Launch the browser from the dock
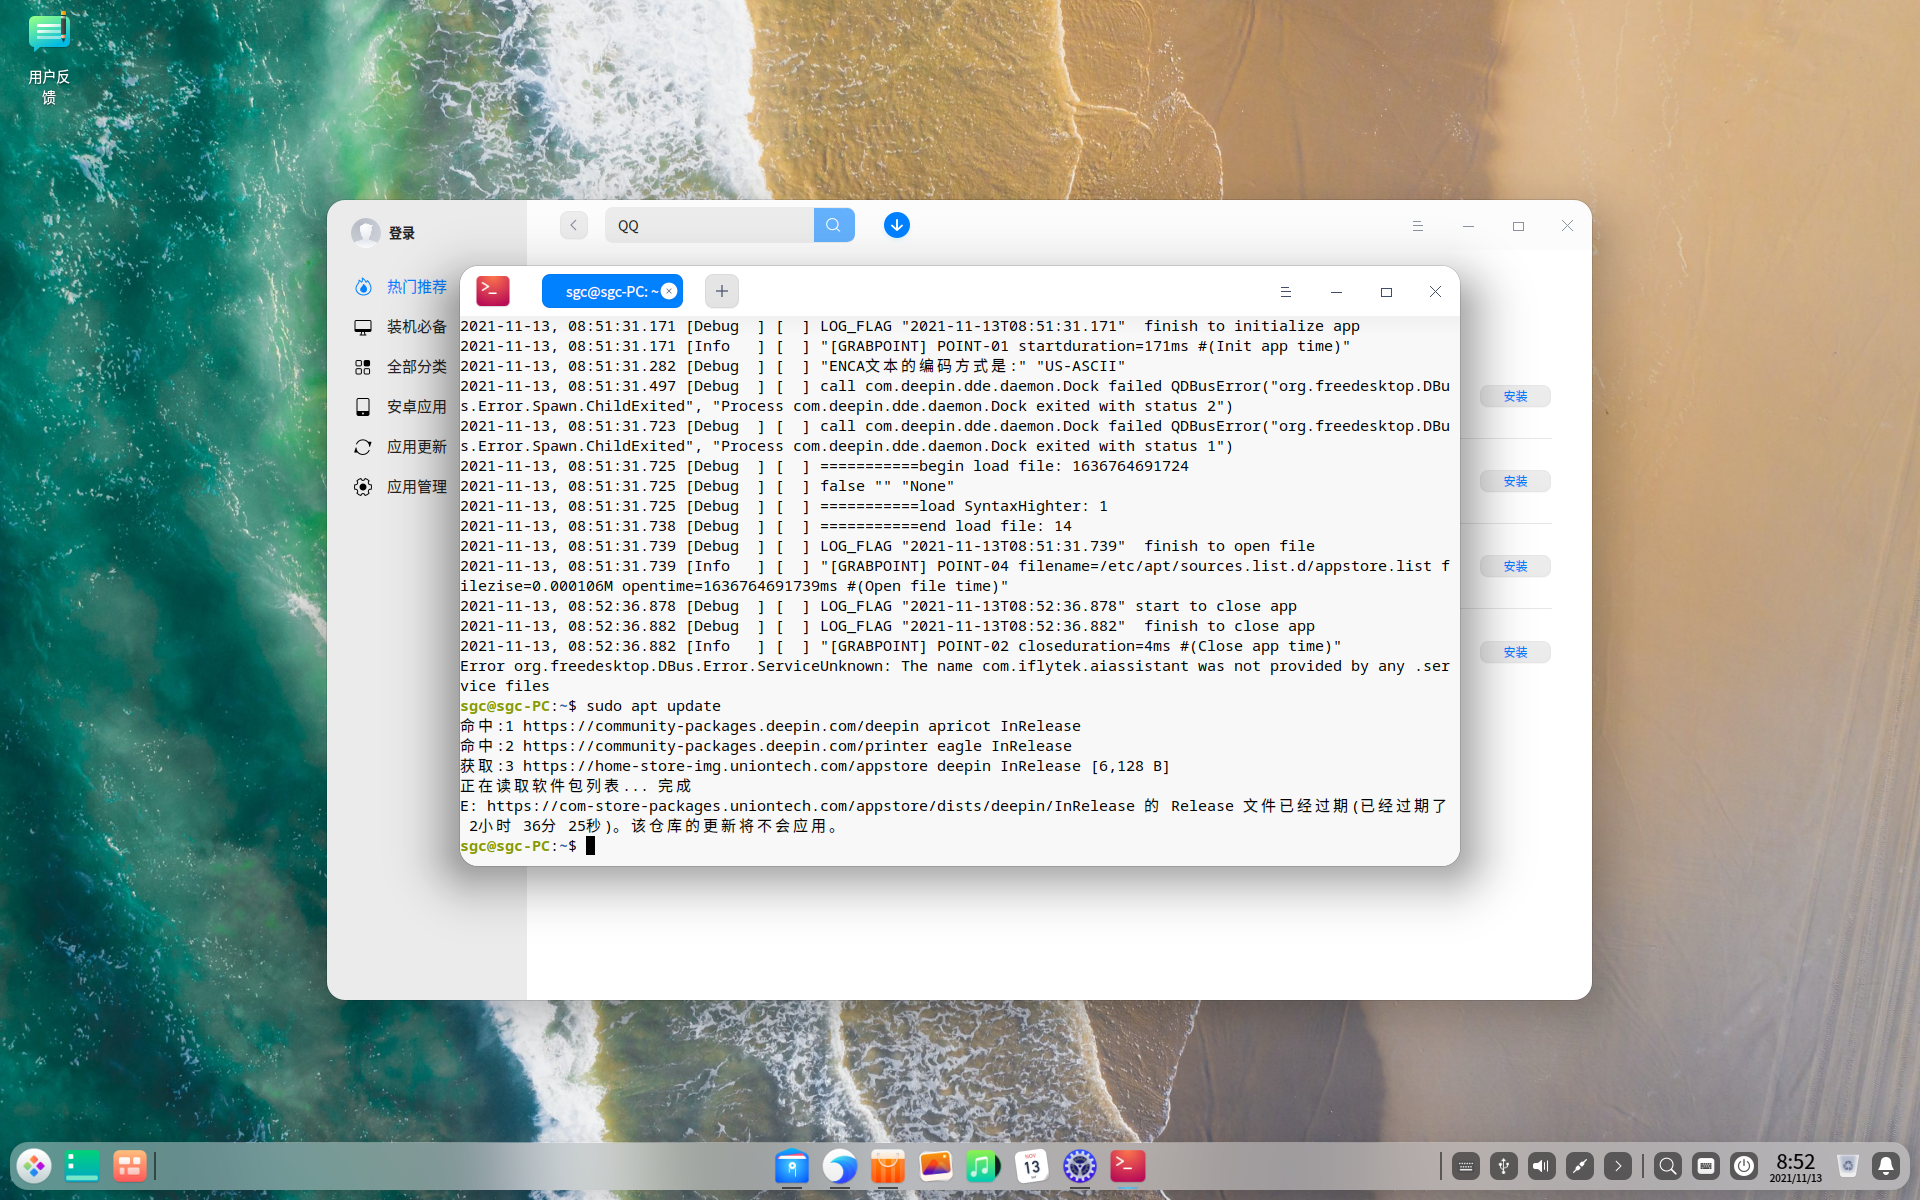 point(841,1166)
